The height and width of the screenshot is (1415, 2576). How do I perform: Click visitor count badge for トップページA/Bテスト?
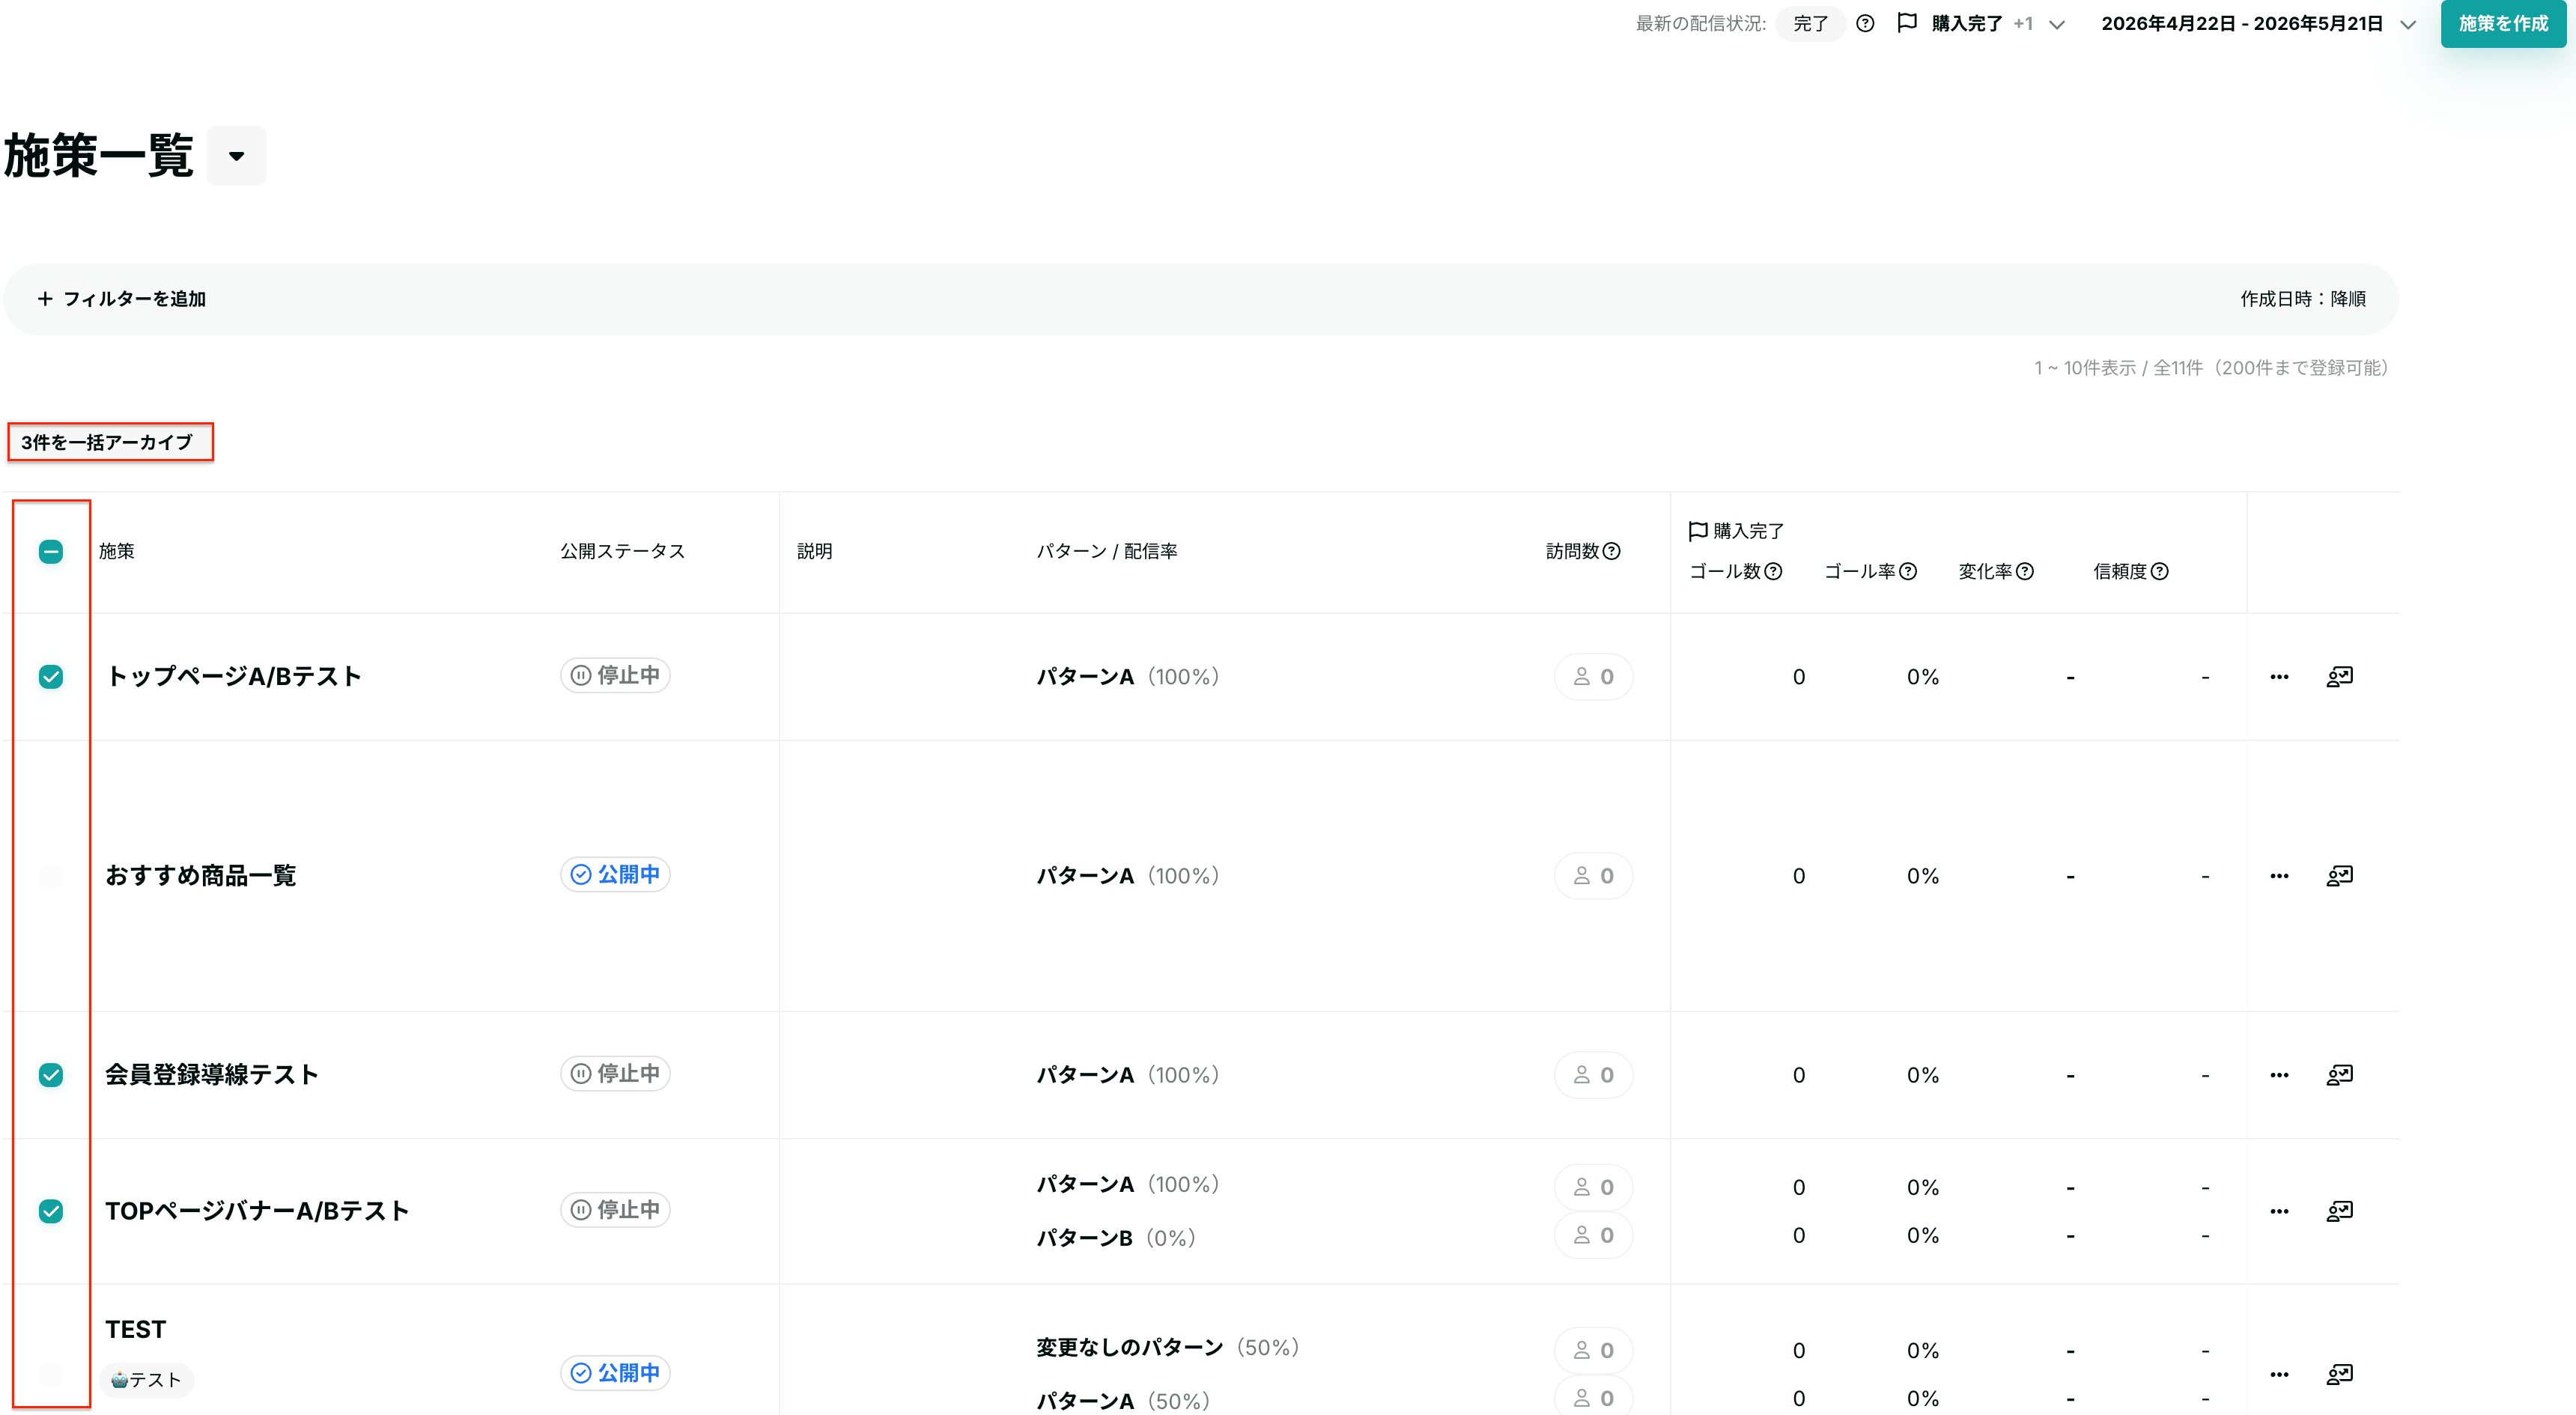click(1593, 677)
